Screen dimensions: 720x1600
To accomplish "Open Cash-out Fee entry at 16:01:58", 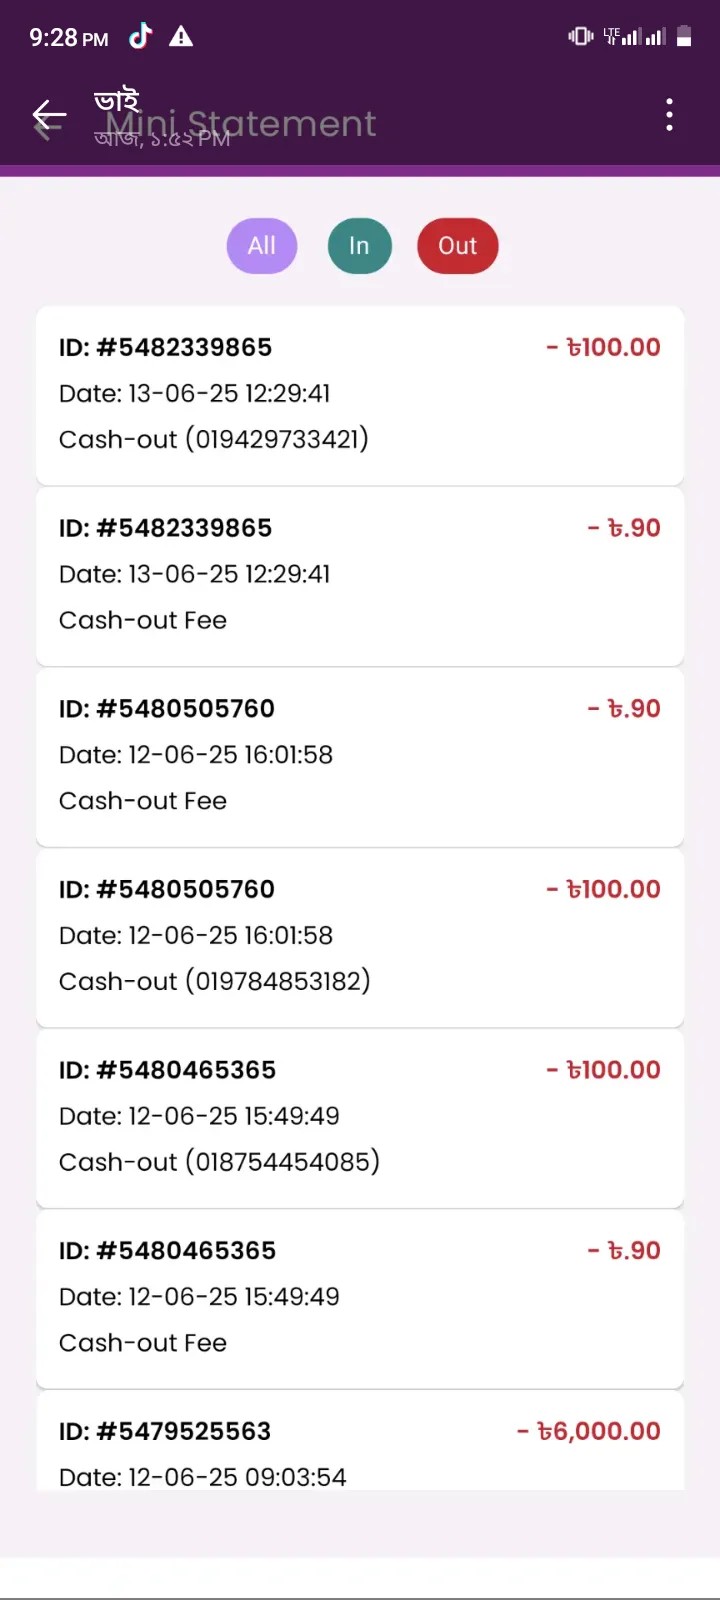I will tap(360, 757).
